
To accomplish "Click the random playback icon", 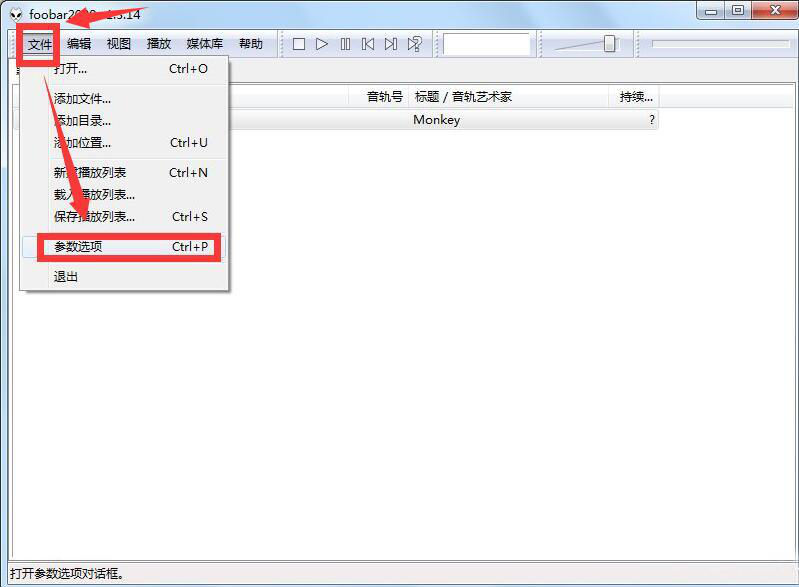I will (x=414, y=44).
